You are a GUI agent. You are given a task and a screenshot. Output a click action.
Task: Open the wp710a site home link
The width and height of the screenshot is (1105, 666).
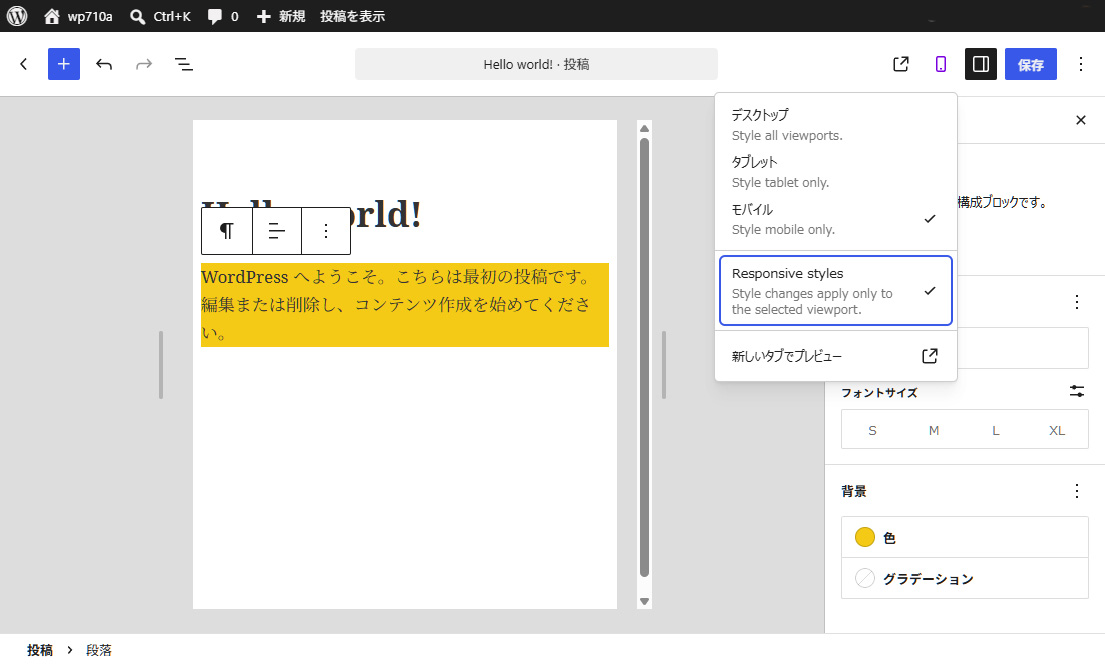click(x=78, y=16)
